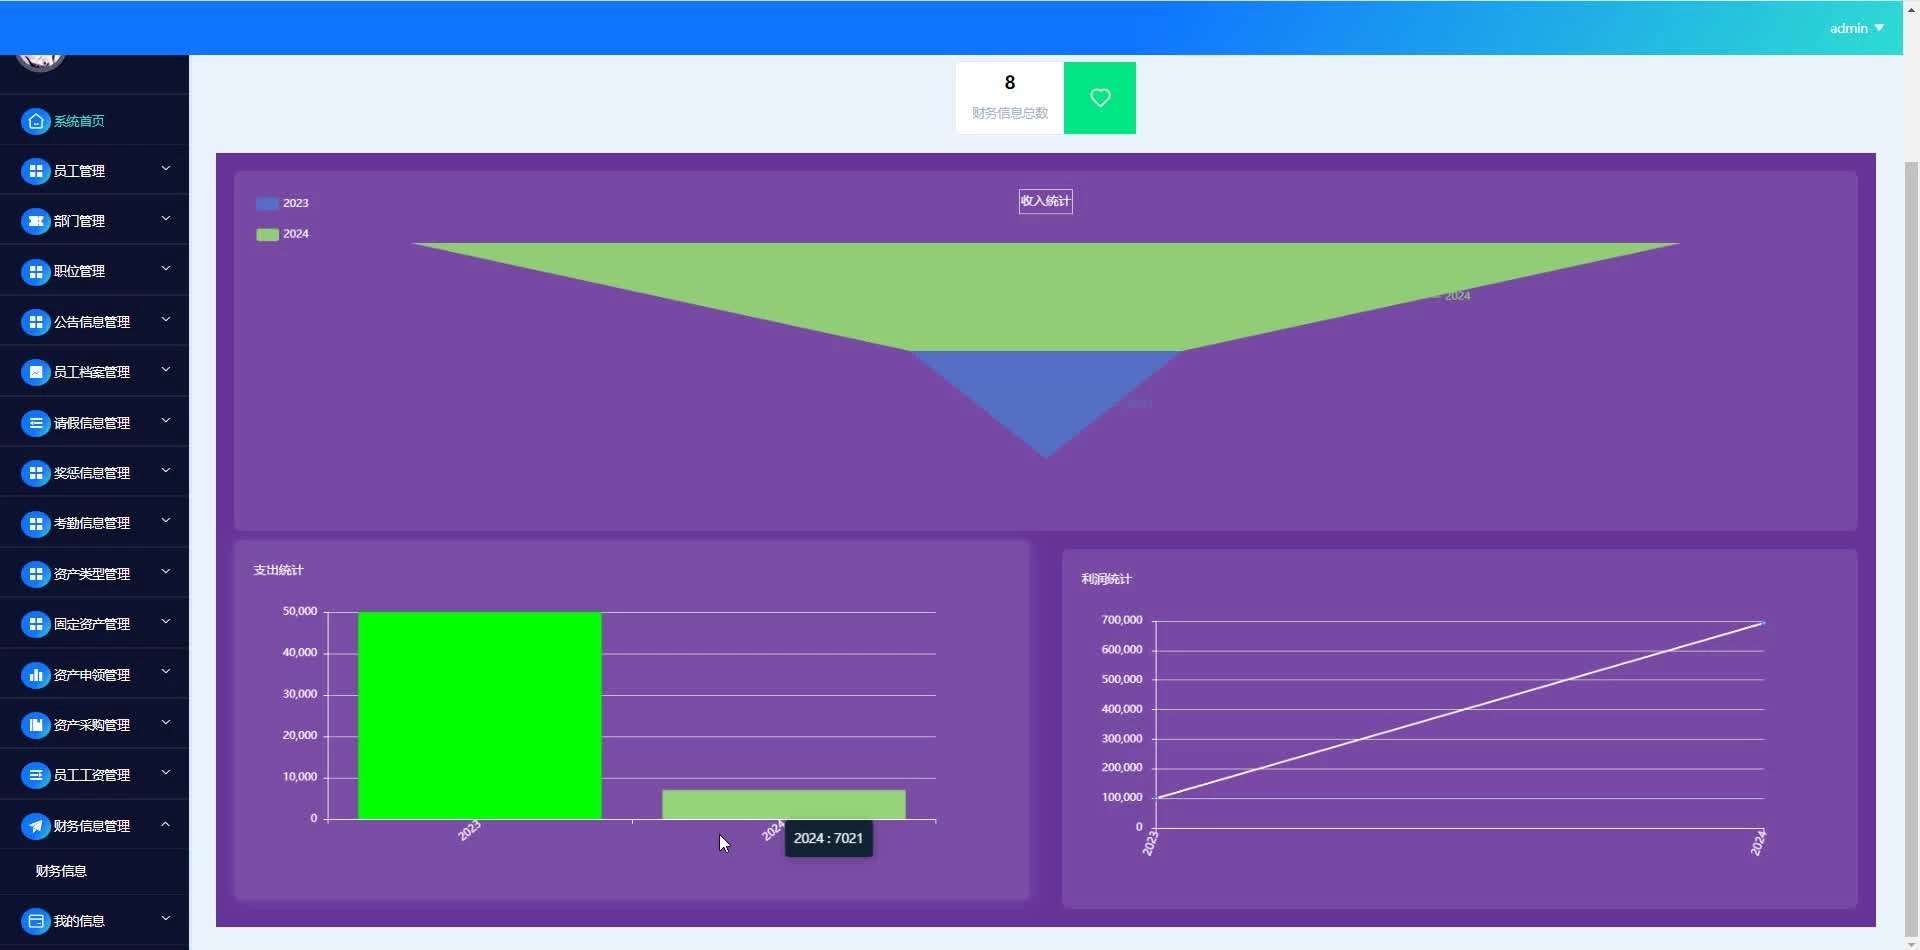Click the list icon beside 请假信息管理
Viewport: 1920px width, 950px height.
click(x=36, y=423)
